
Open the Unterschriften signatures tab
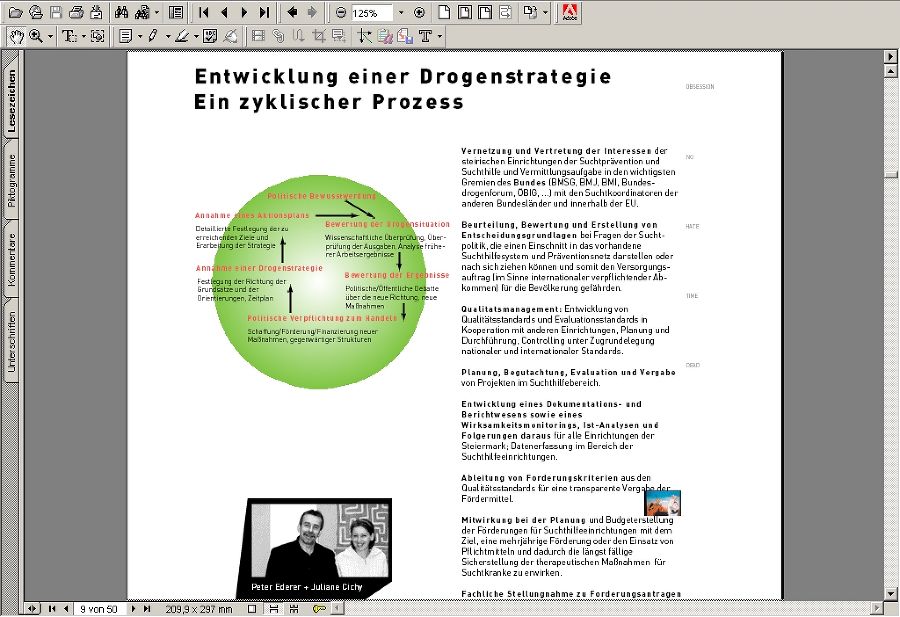coord(11,342)
